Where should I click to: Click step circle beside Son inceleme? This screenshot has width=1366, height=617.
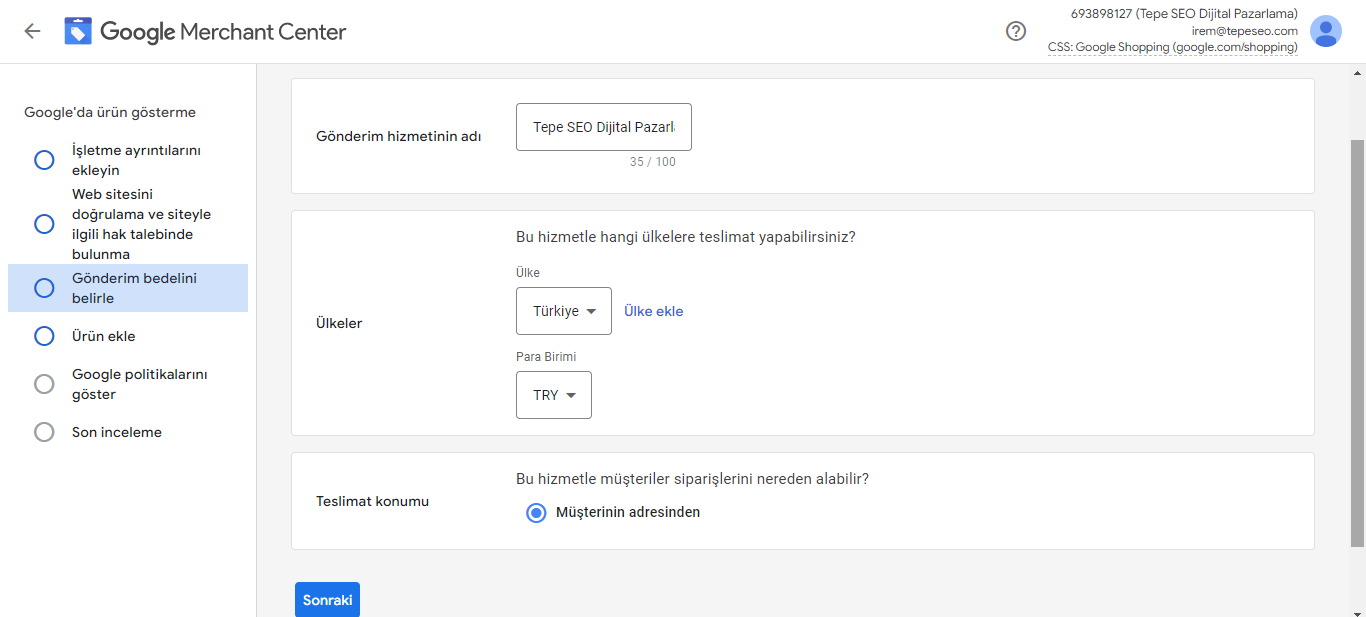click(44, 432)
